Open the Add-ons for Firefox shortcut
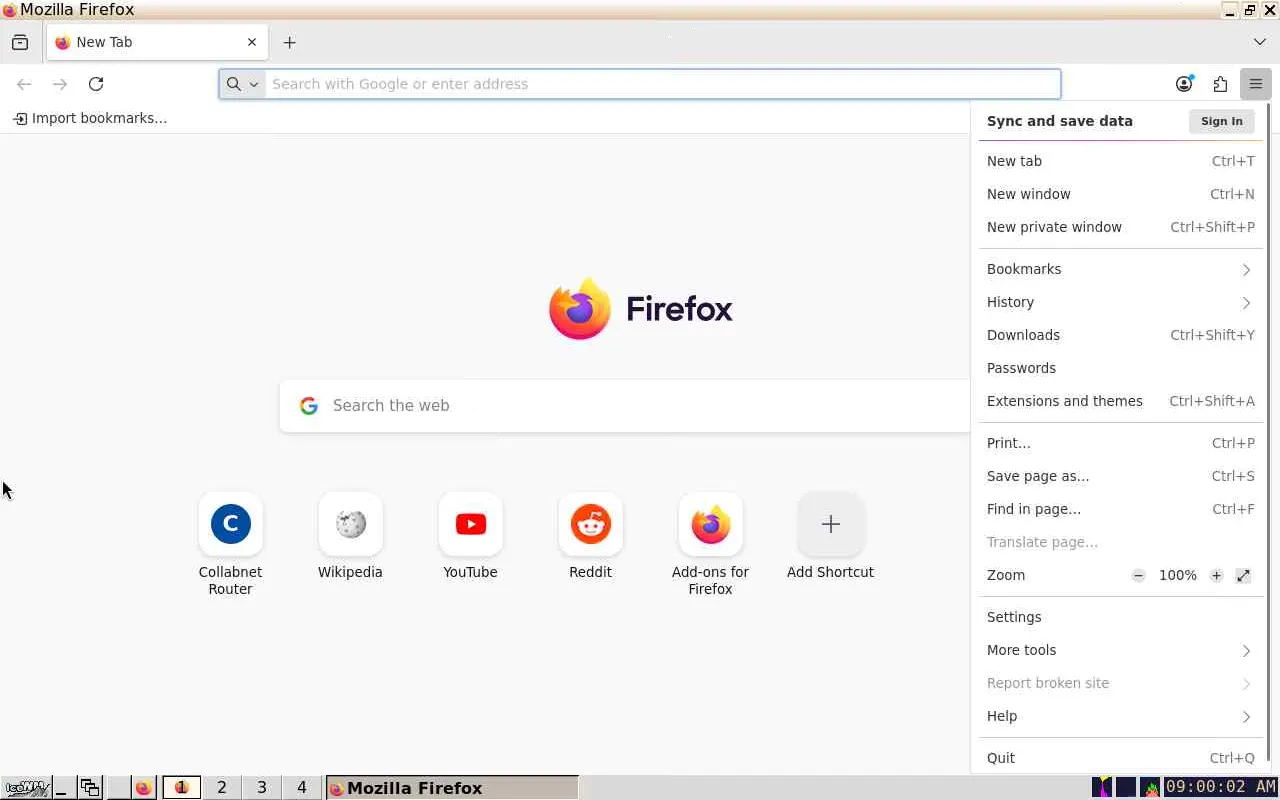The width and height of the screenshot is (1280, 800). [710, 545]
